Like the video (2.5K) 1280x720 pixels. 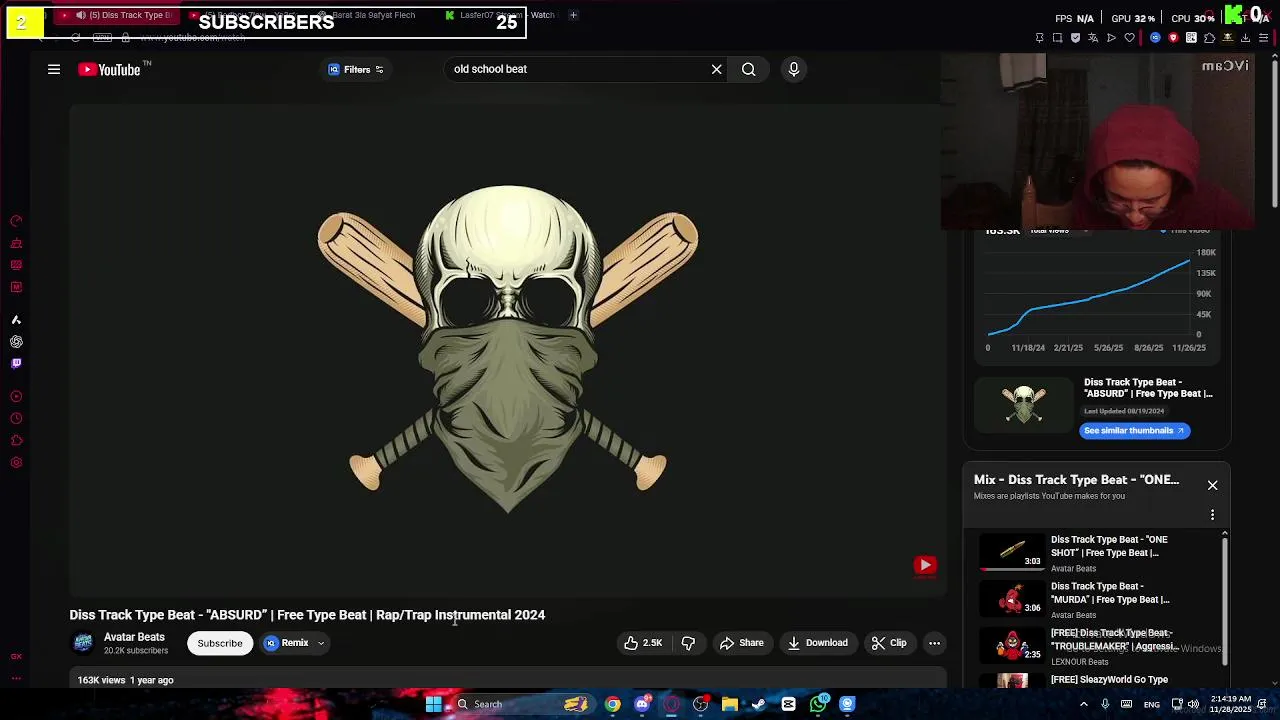(x=643, y=643)
